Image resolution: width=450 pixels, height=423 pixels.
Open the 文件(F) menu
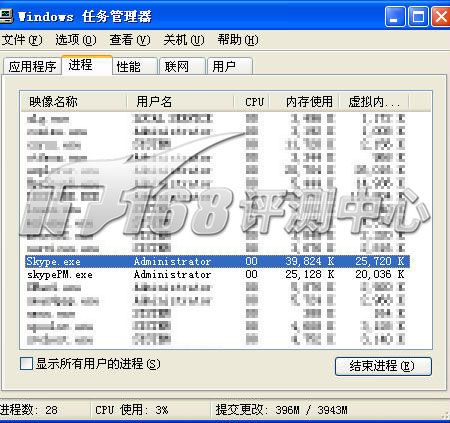point(22,40)
